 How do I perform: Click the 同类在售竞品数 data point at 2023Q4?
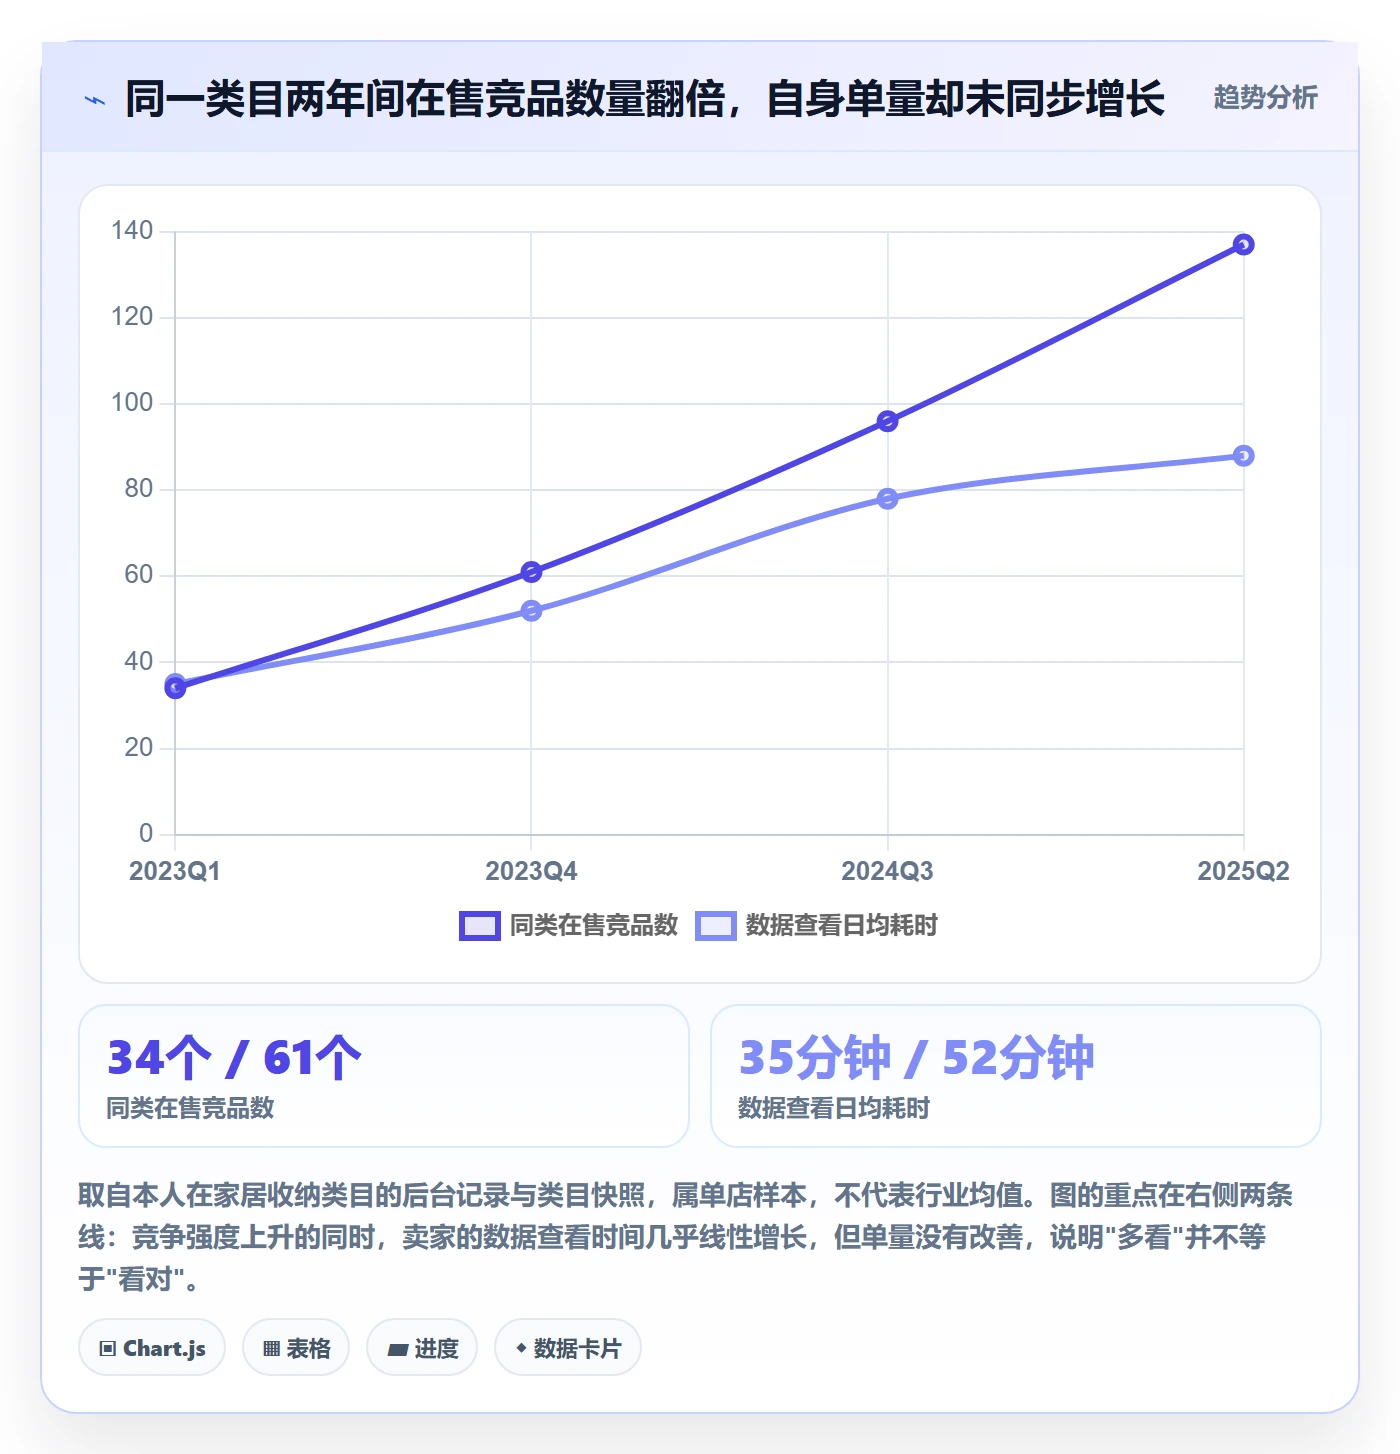coord(531,572)
